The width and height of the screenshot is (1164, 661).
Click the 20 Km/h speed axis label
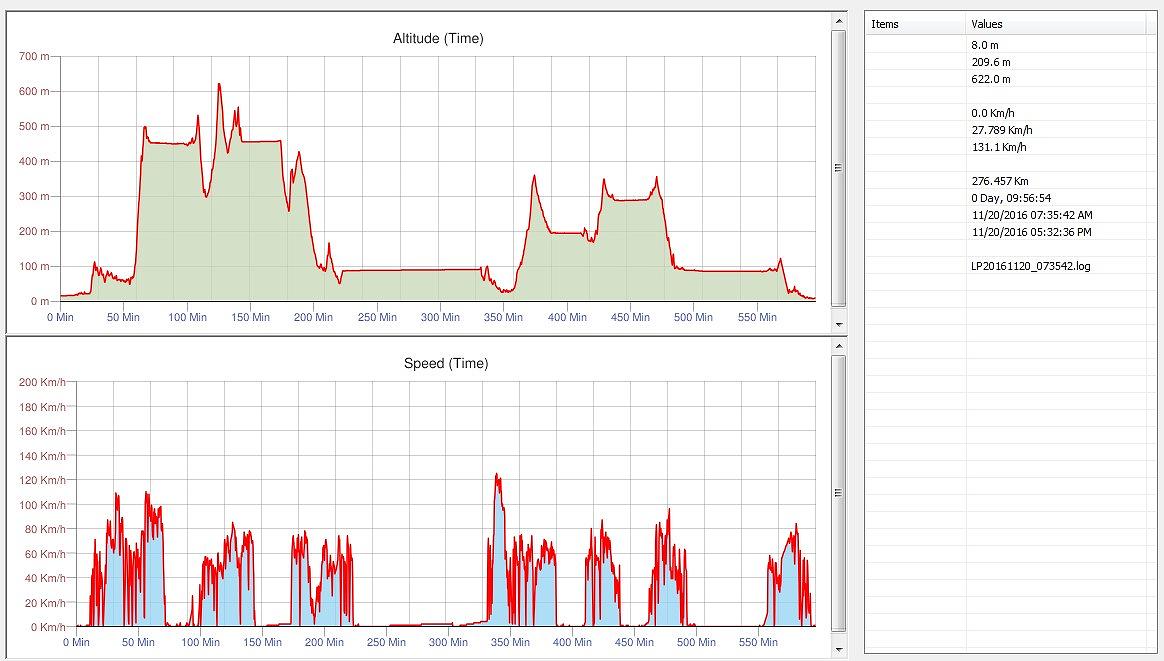click(45, 603)
